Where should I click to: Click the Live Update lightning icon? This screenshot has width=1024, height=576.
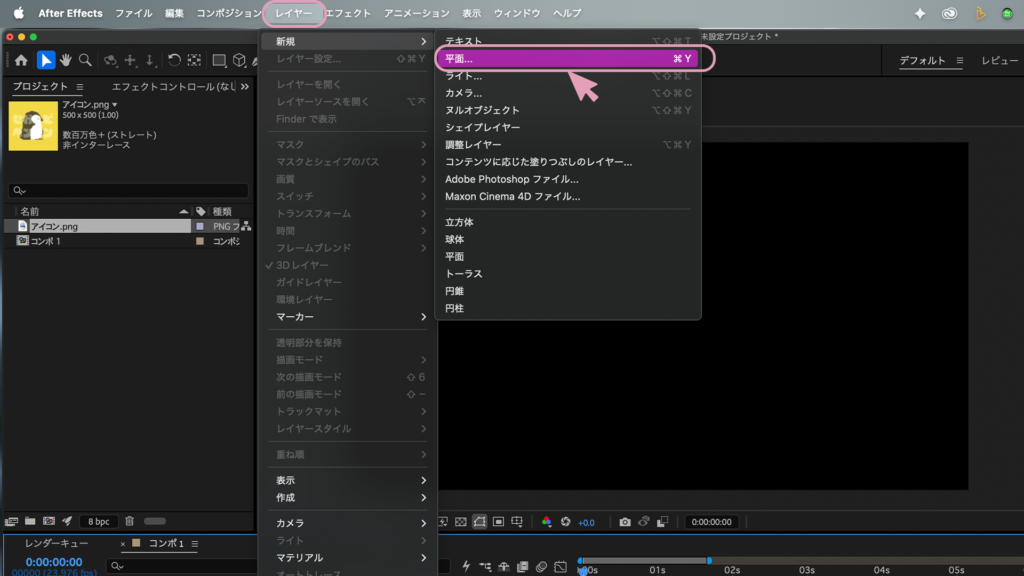466,566
